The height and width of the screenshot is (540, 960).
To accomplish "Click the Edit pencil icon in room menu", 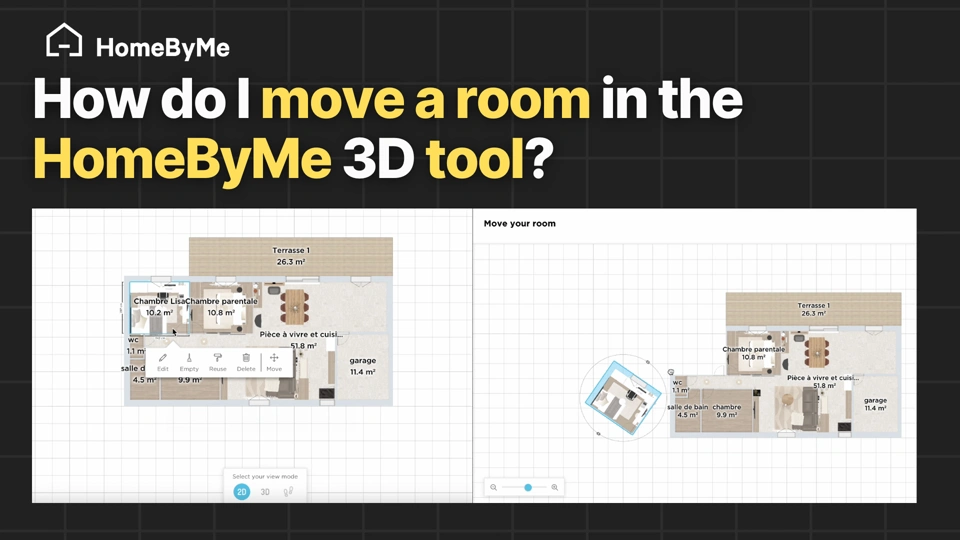I will point(163,358).
